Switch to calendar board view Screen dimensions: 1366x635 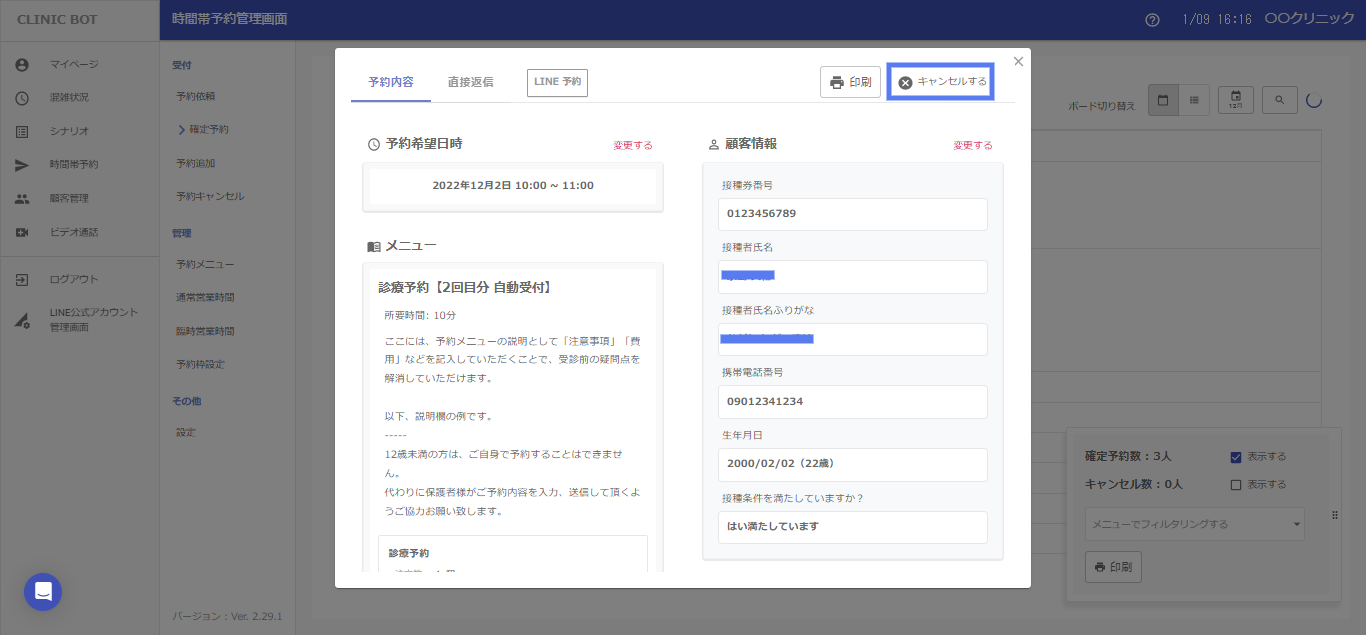[x=1163, y=100]
